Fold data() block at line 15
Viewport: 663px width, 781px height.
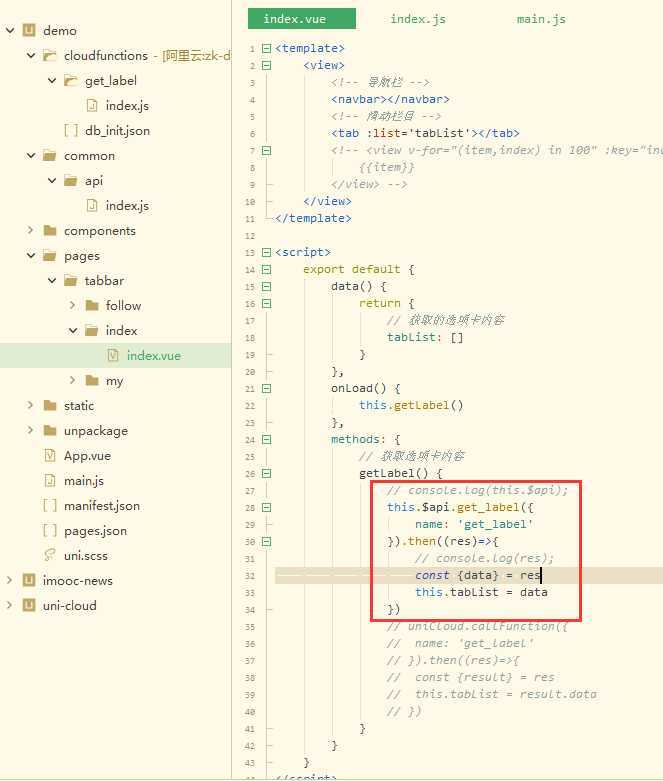tap(266, 286)
